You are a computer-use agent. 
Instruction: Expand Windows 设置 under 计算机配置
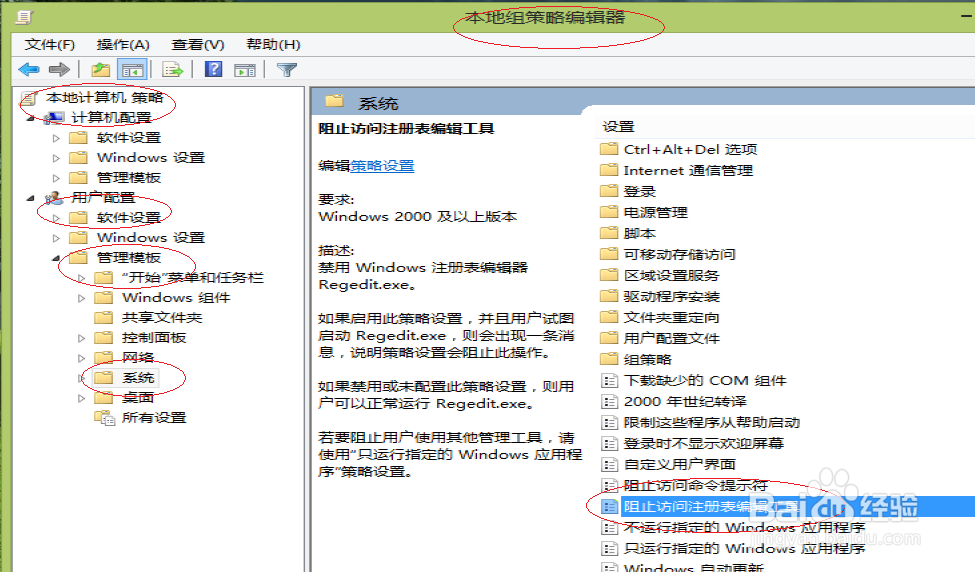point(56,158)
